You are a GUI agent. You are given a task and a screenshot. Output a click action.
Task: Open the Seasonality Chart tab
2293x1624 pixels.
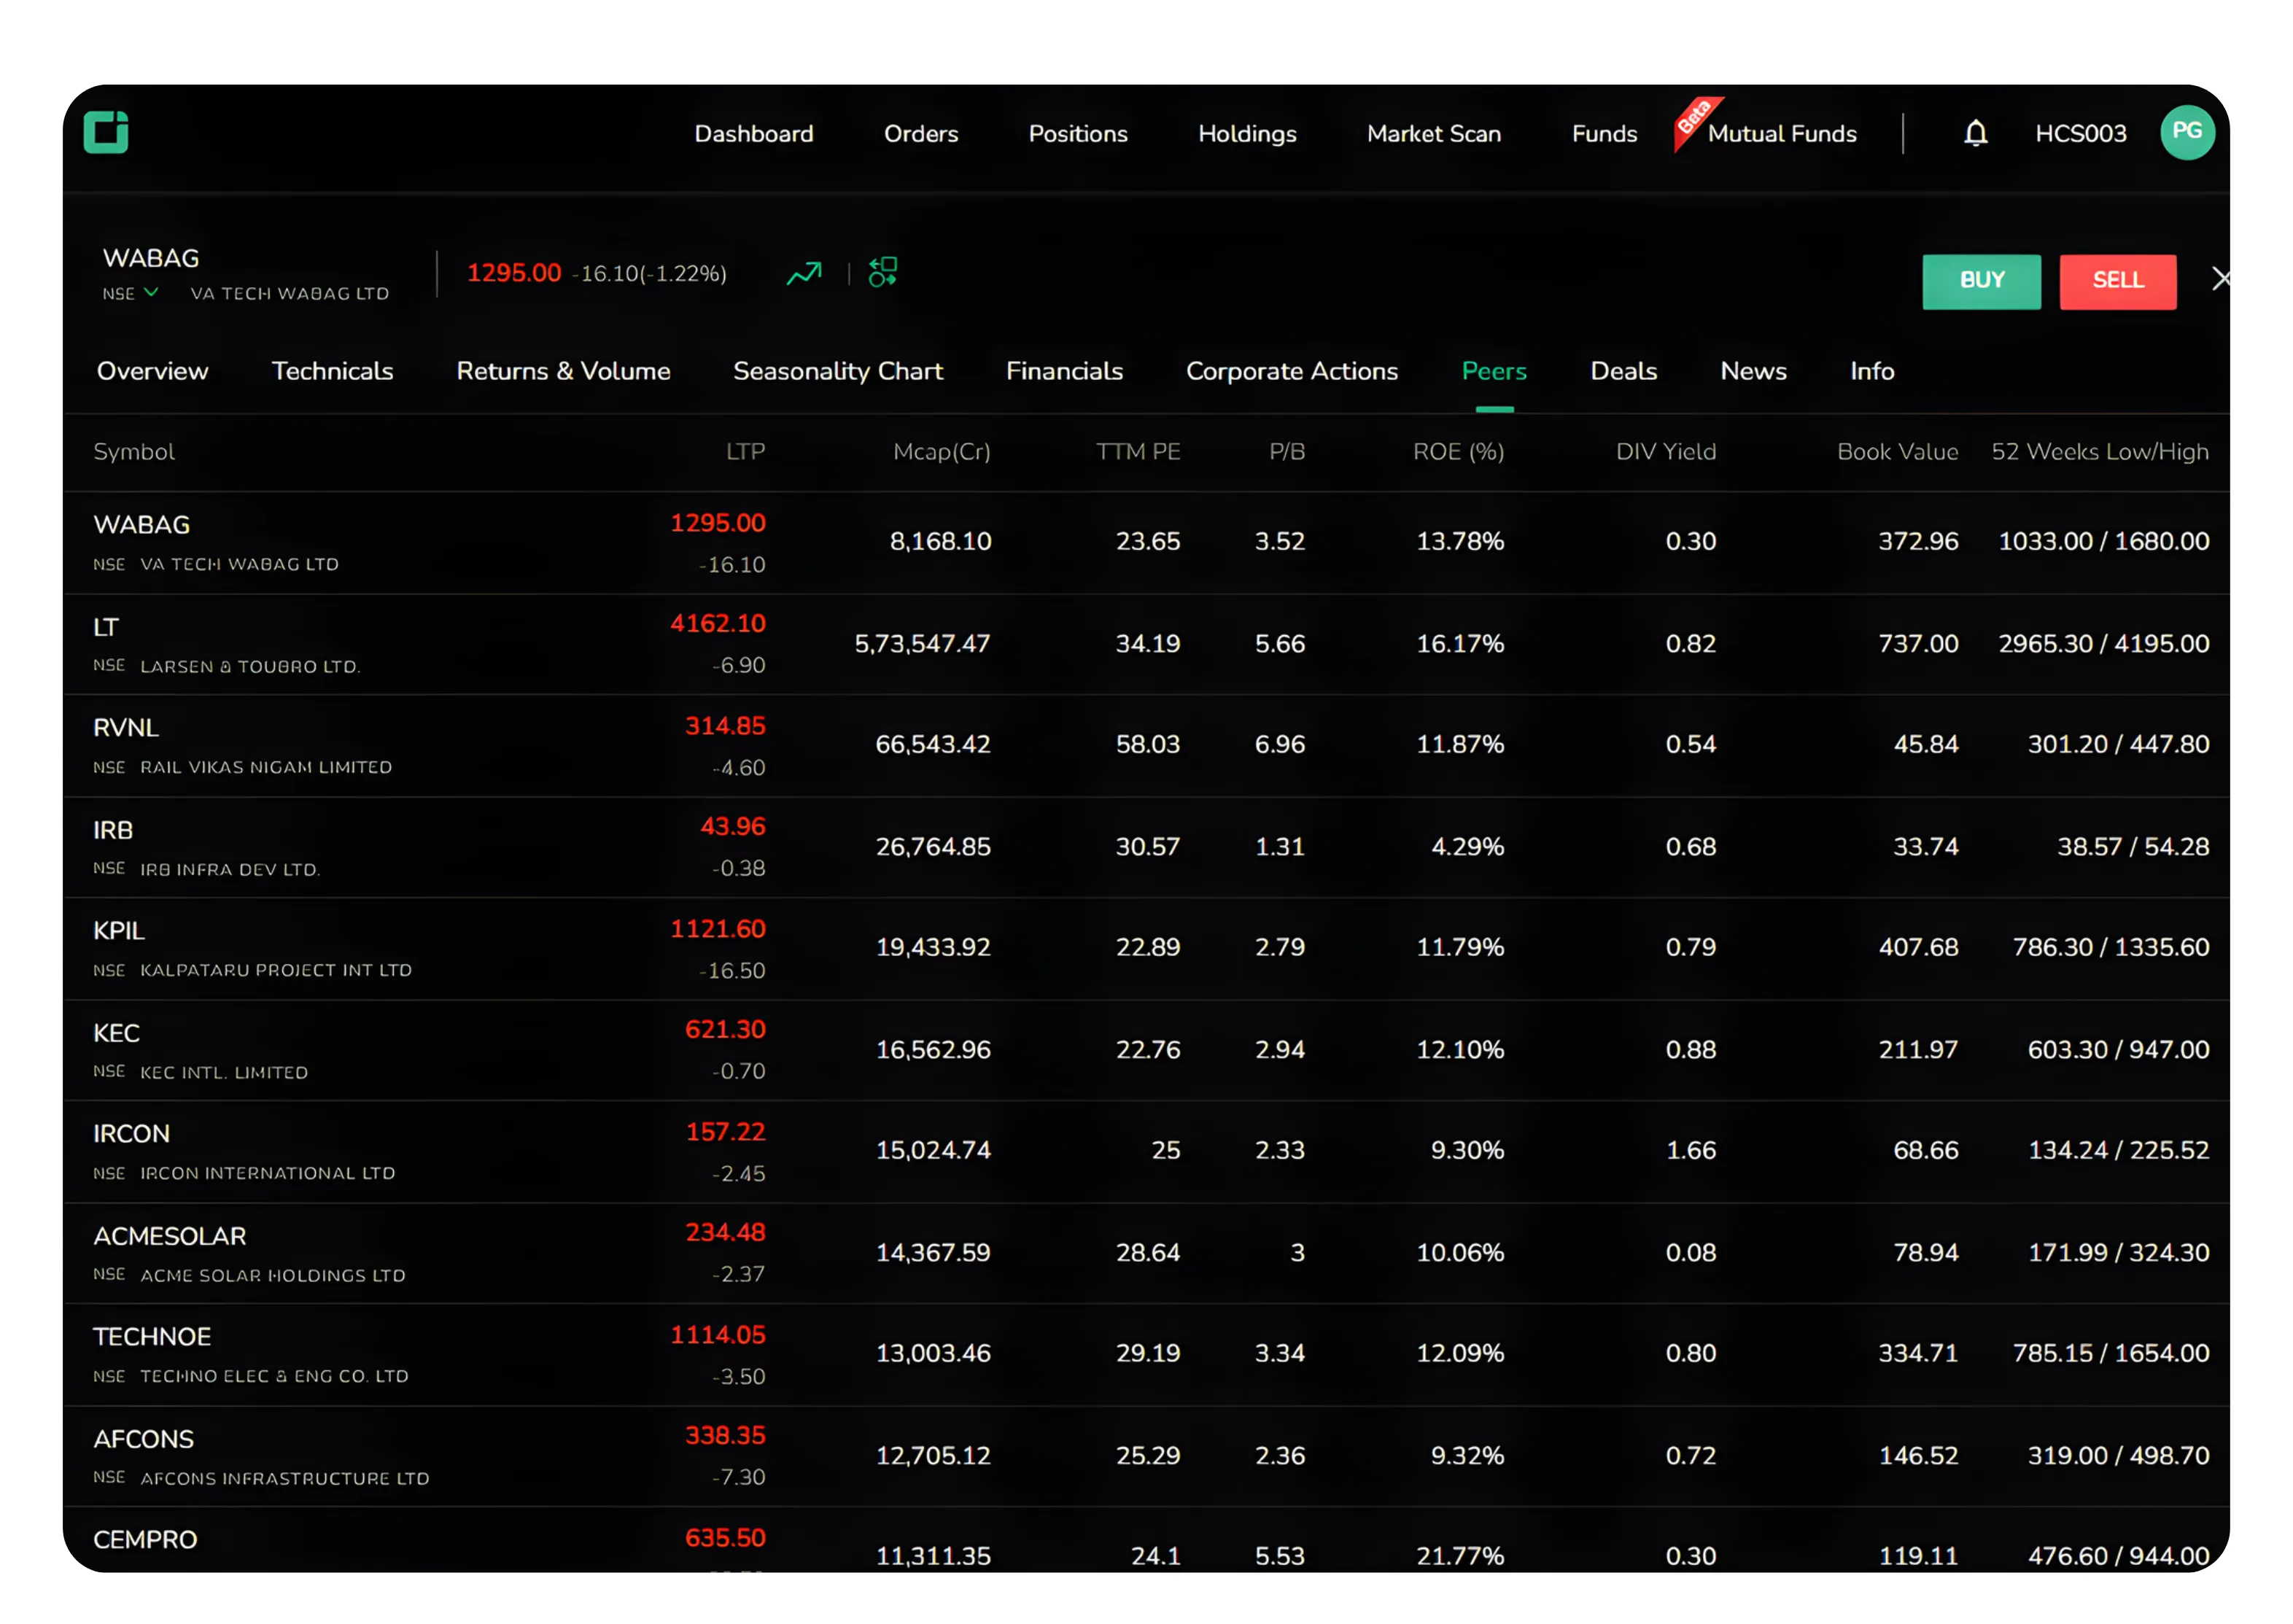click(x=837, y=371)
